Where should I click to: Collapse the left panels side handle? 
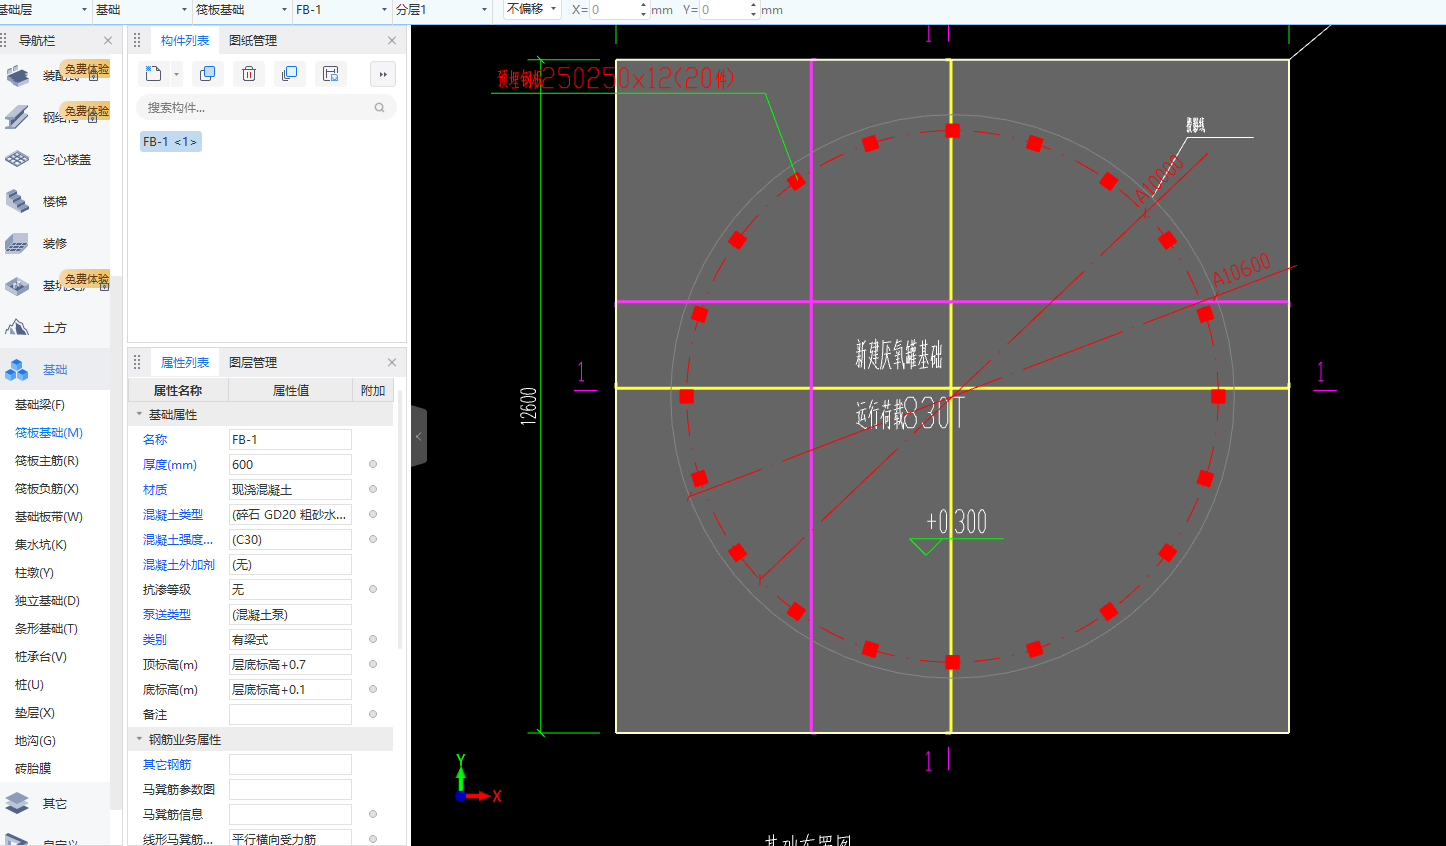[x=419, y=436]
